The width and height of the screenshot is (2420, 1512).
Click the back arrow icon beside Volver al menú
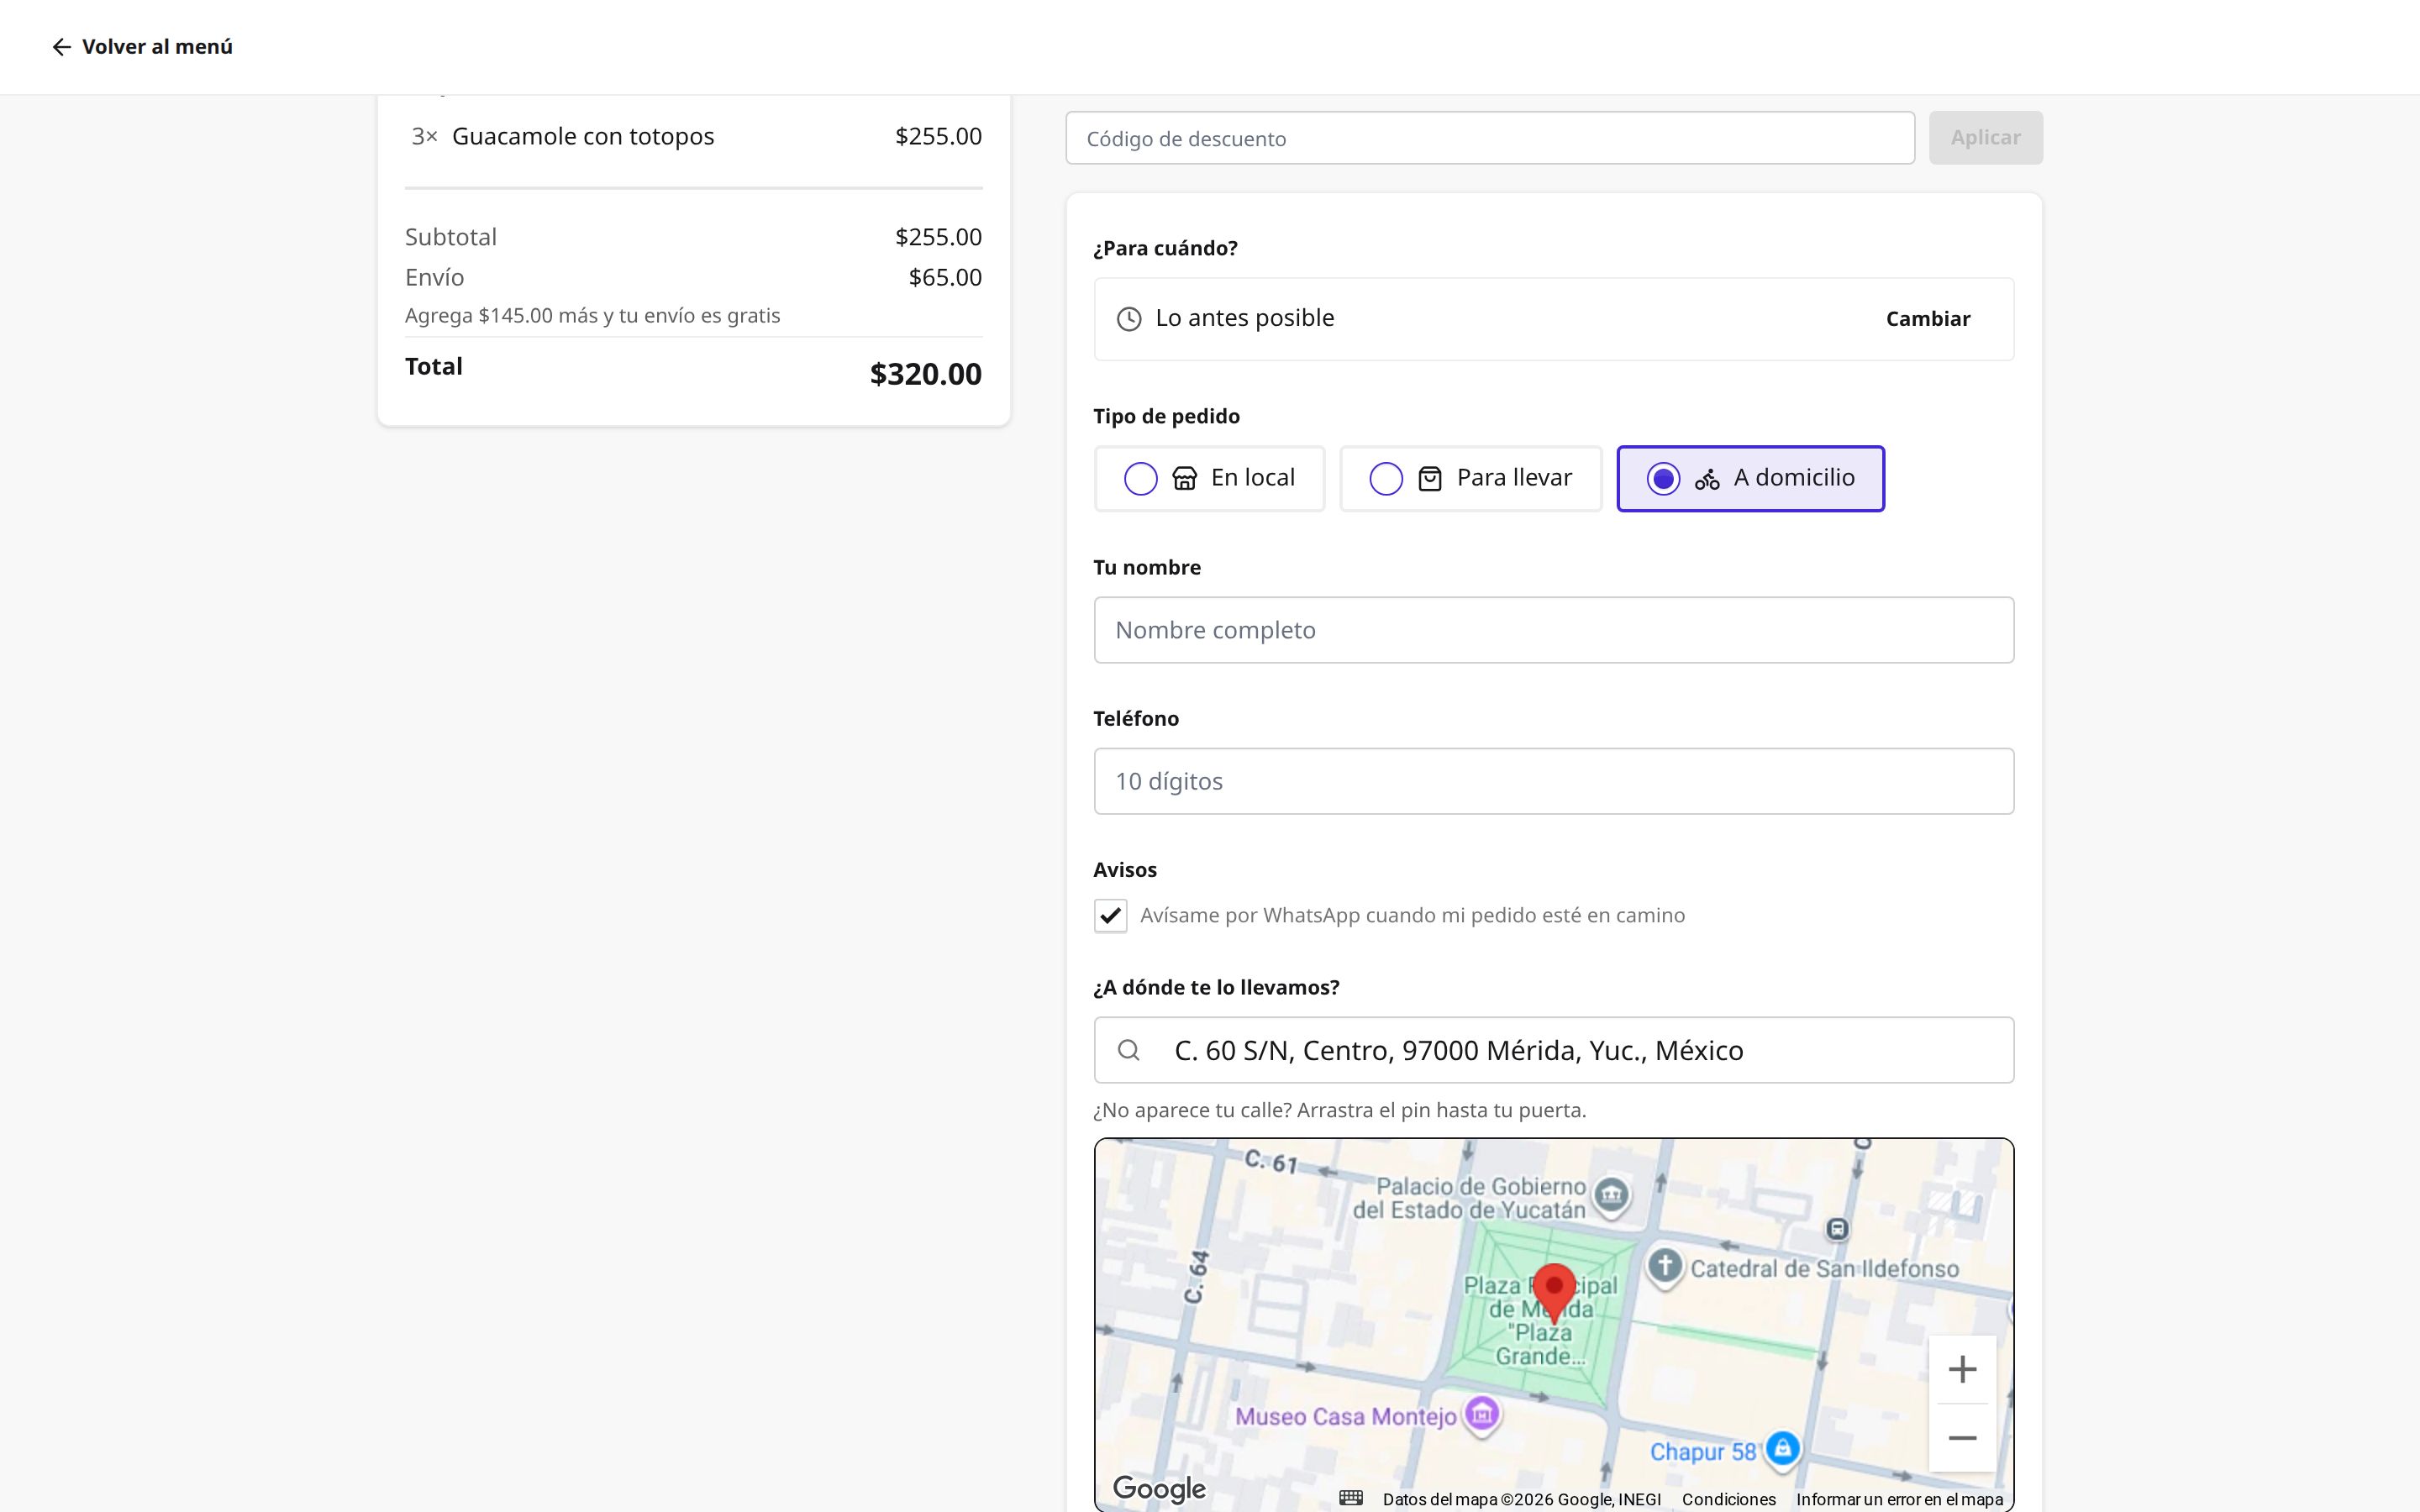pyautogui.click(x=61, y=47)
